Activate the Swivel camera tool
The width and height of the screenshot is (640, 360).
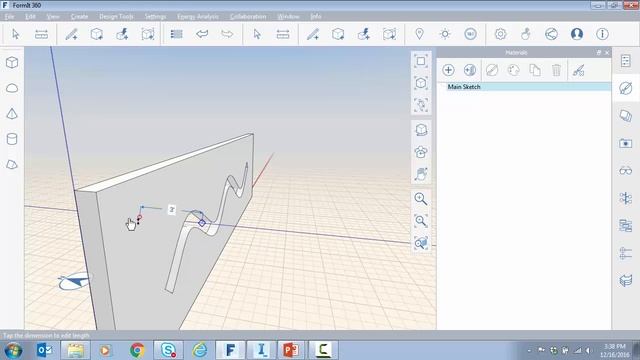pyautogui.click(x=421, y=152)
